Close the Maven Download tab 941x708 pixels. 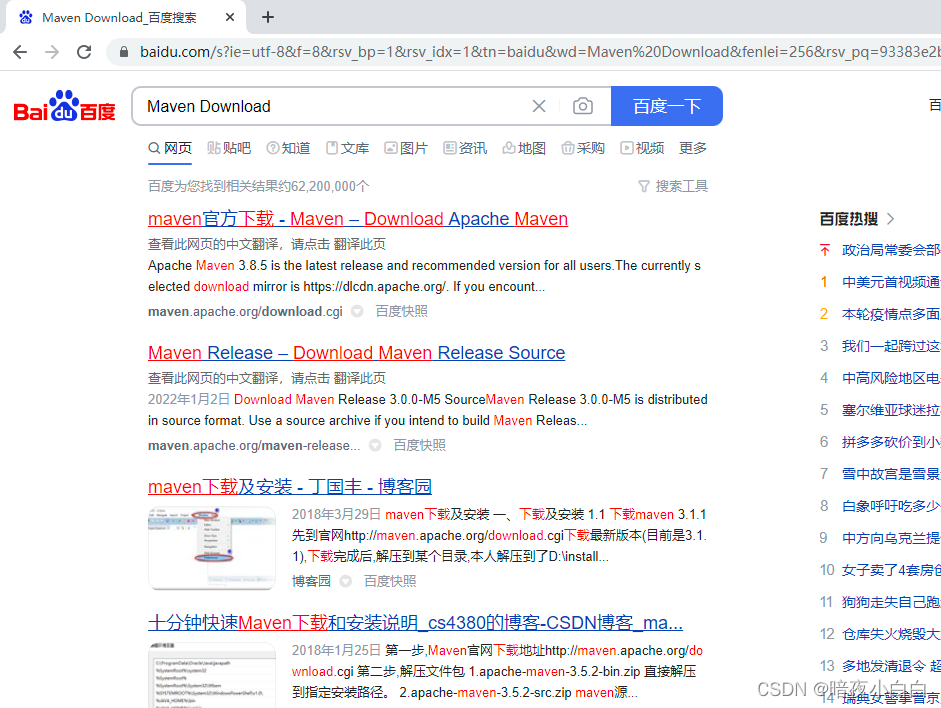click(230, 17)
